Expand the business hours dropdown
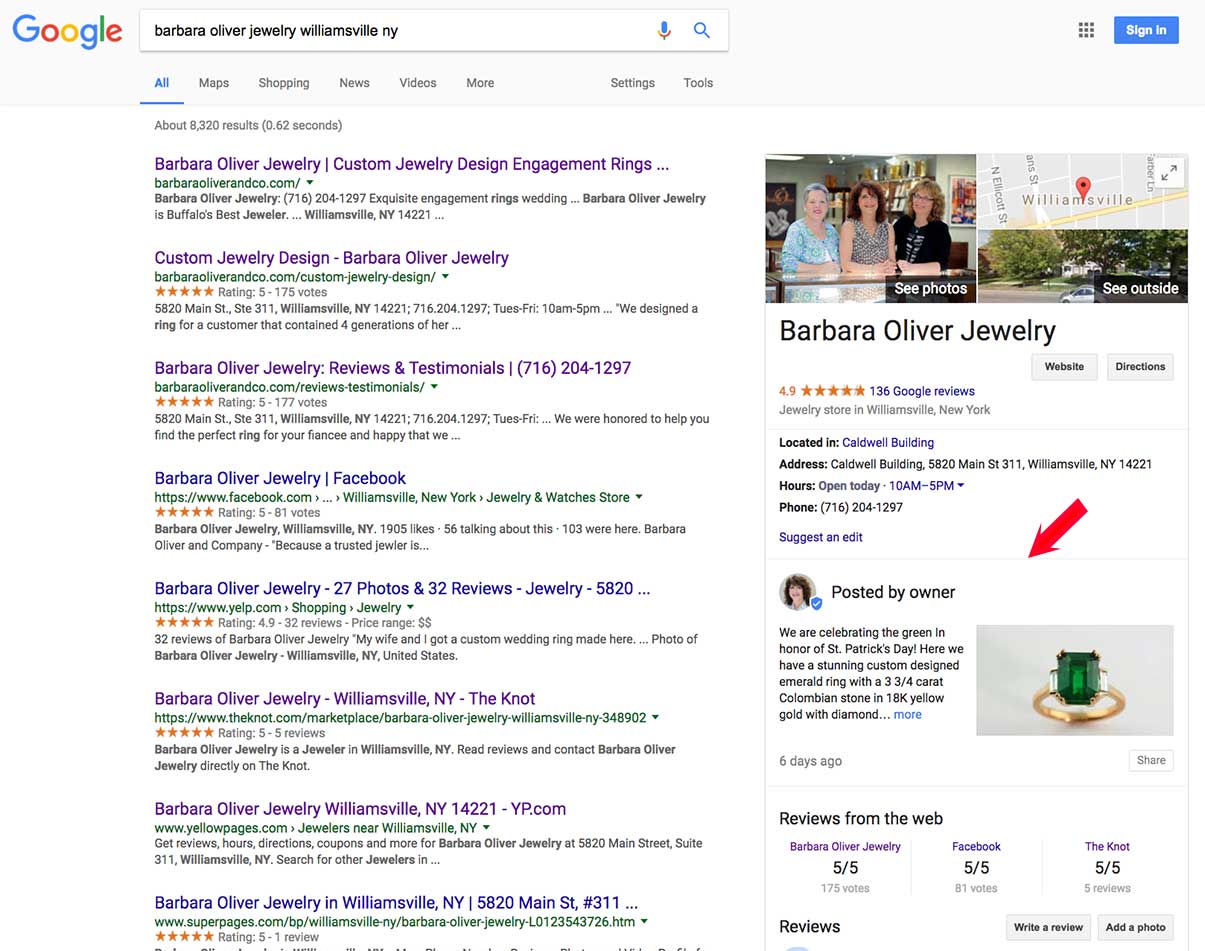Viewport: 1205px width, 951px height. tap(961, 486)
